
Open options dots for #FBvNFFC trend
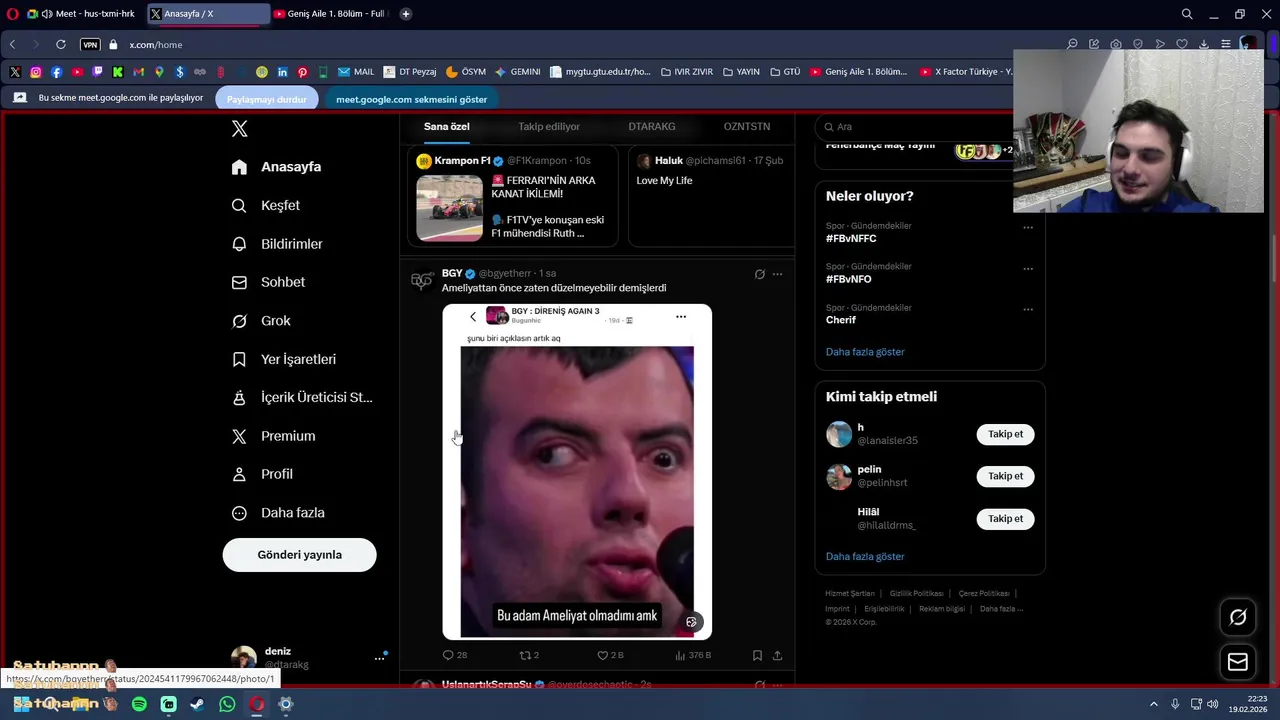1028,228
